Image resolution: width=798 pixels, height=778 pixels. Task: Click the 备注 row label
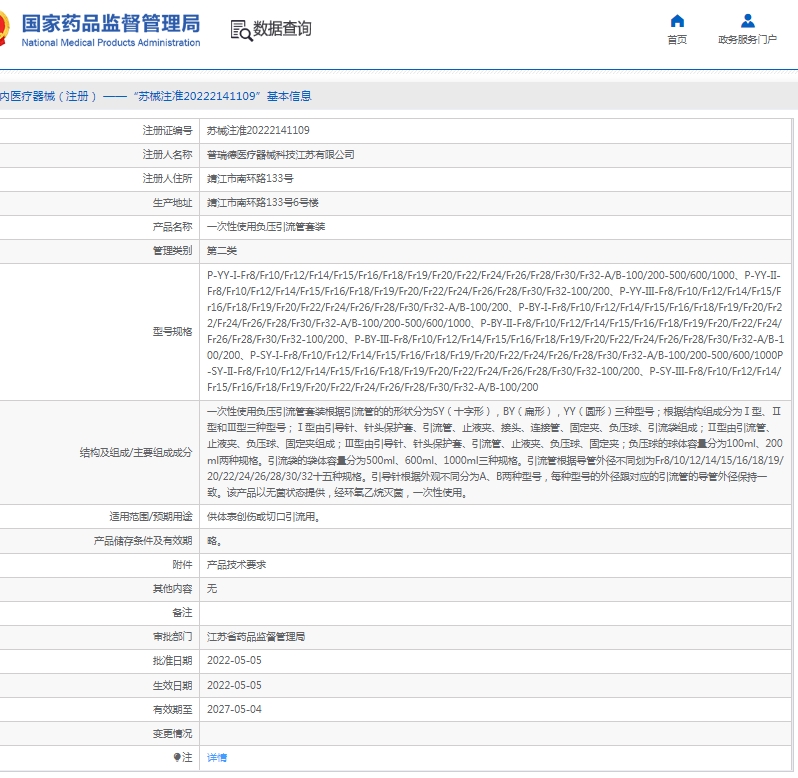click(x=182, y=613)
